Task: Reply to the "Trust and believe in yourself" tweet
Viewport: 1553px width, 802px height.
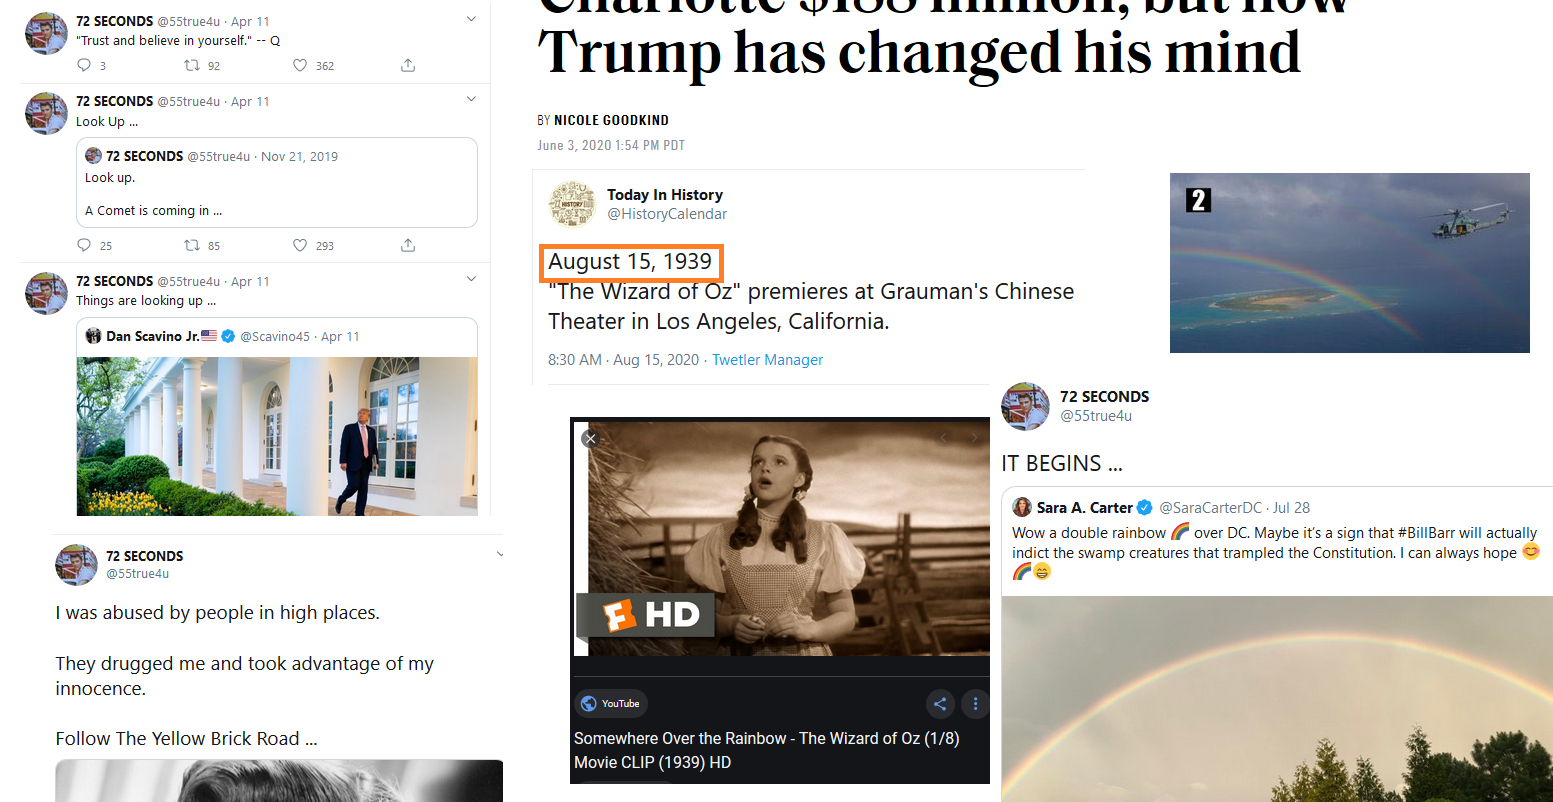Action: pyautogui.click(x=84, y=66)
